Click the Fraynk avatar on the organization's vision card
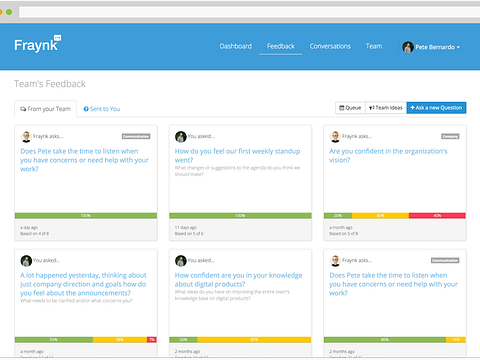This screenshot has height=360, width=480. click(x=335, y=136)
